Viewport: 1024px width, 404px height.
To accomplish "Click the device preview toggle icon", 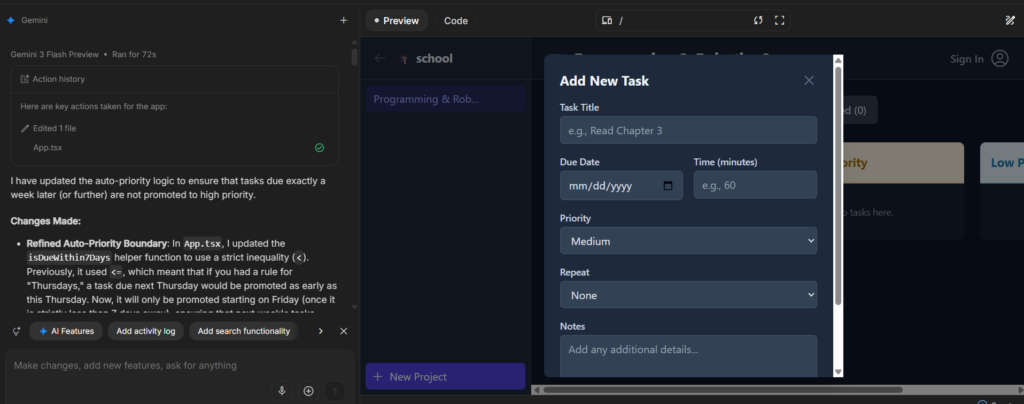I will tap(607, 20).
